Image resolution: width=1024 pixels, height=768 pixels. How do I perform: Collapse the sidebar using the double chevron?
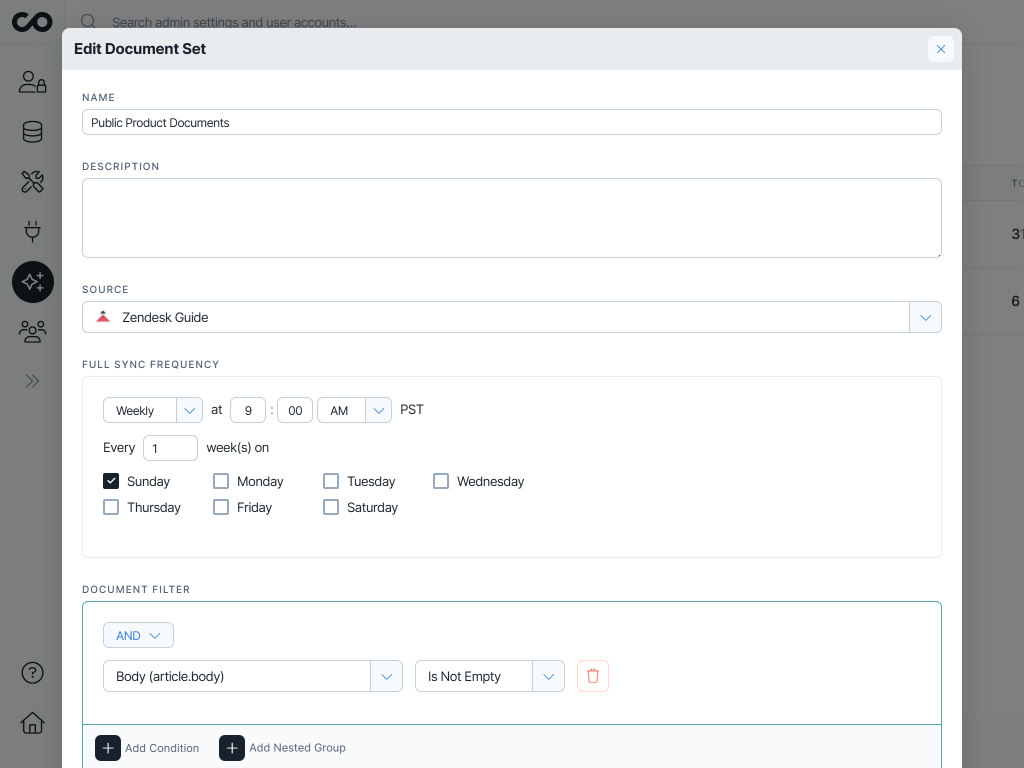(x=33, y=381)
